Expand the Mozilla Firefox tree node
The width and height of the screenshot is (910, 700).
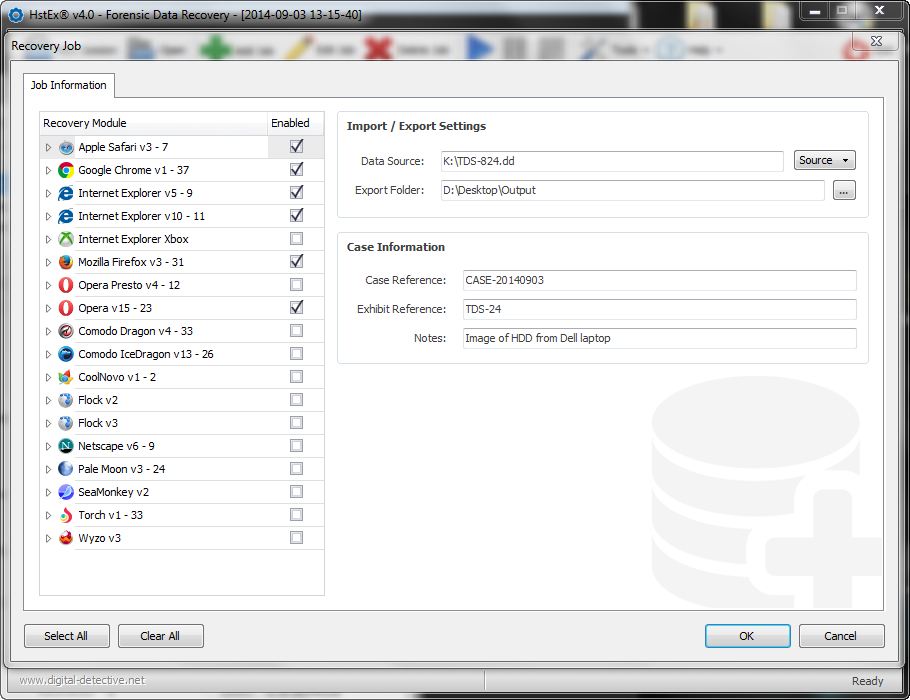pos(48,262)
